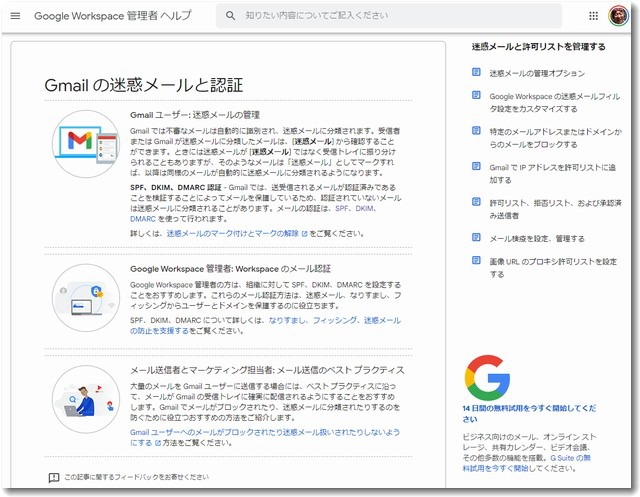Open Google Workspace 管理者 ヘルプ home title
The height and width of the screenshot is (497, 640).
click(113, 16)
